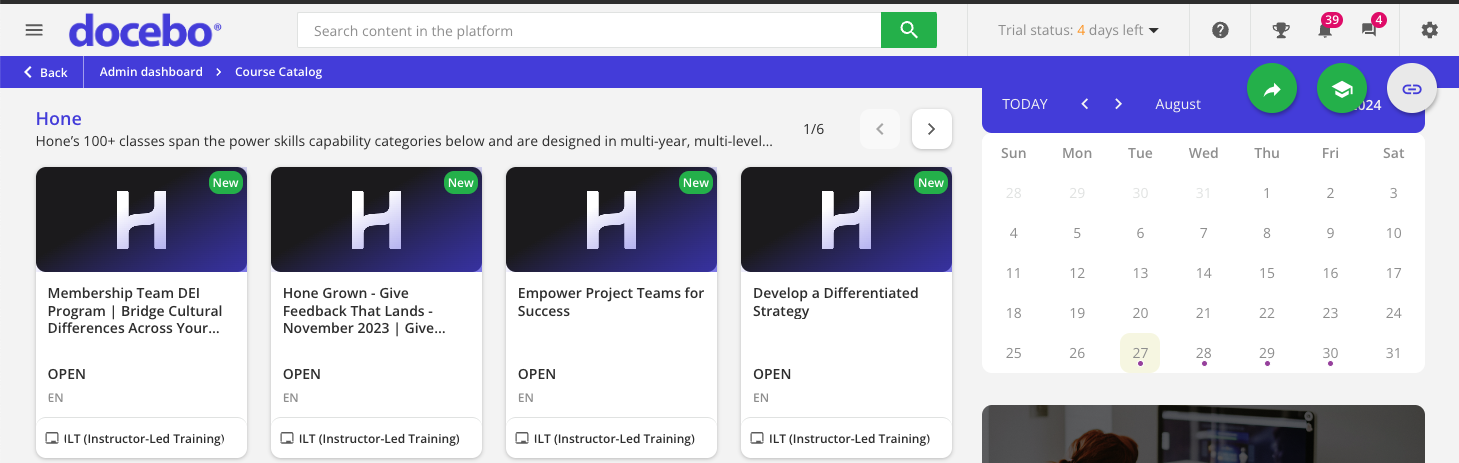The height and width of the screenshot is (463, 1459).
Task: Select August 15 in the calendar
Action: click(1267, 273)
